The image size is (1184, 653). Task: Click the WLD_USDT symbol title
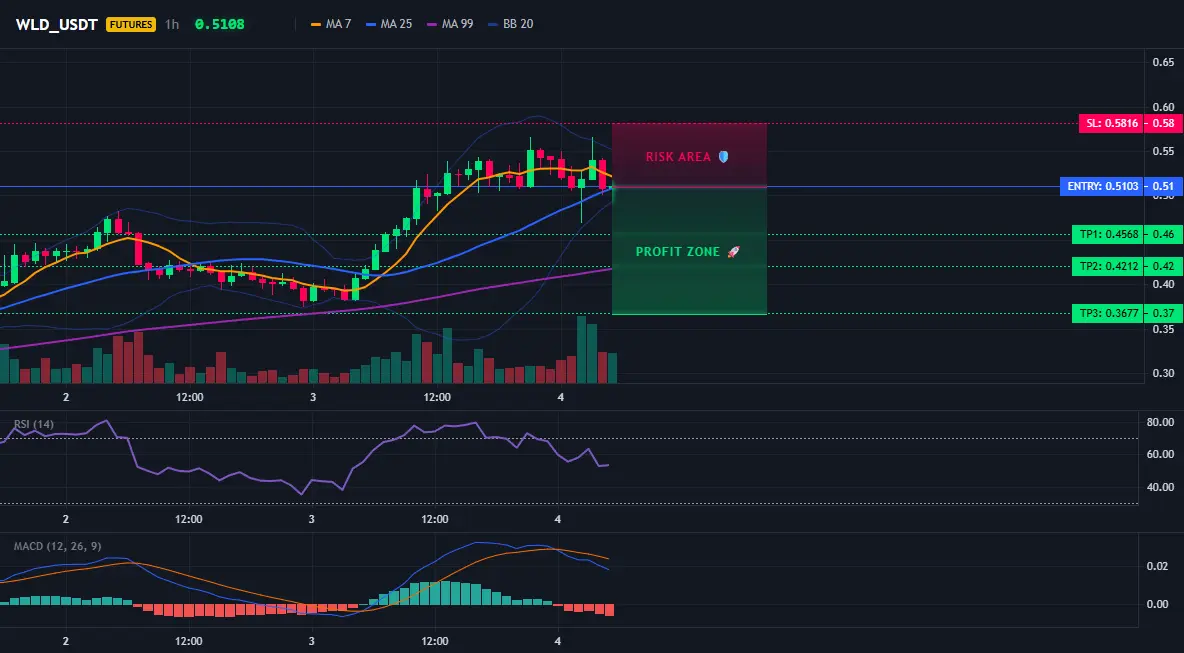coord(57,24)
